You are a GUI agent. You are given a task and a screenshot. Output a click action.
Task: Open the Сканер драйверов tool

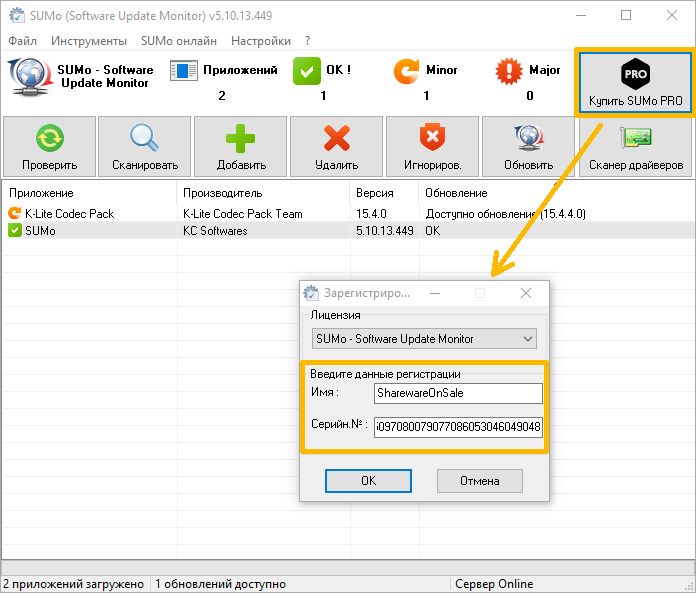636,147
